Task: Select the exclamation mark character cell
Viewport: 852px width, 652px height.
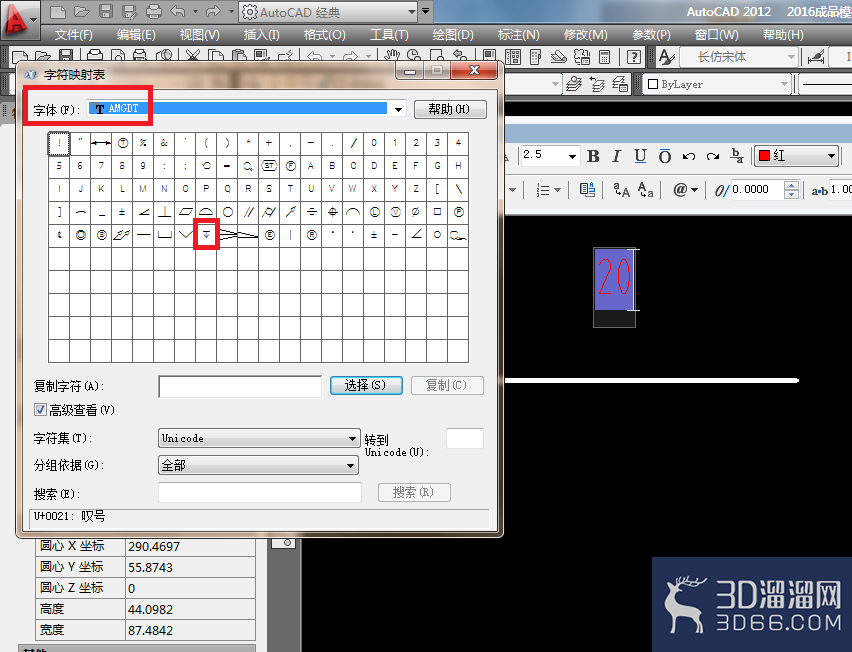Action: [x=59, y=143]
